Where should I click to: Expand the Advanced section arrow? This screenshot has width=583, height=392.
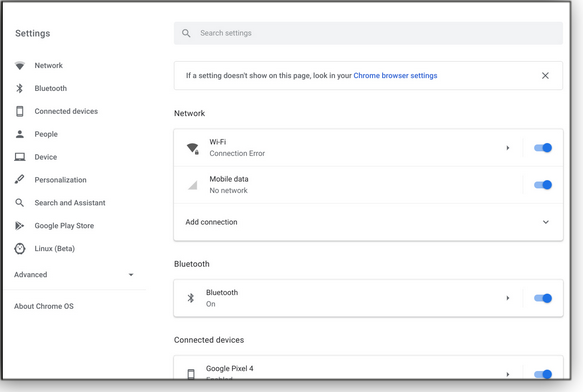[x=131, y=275]
